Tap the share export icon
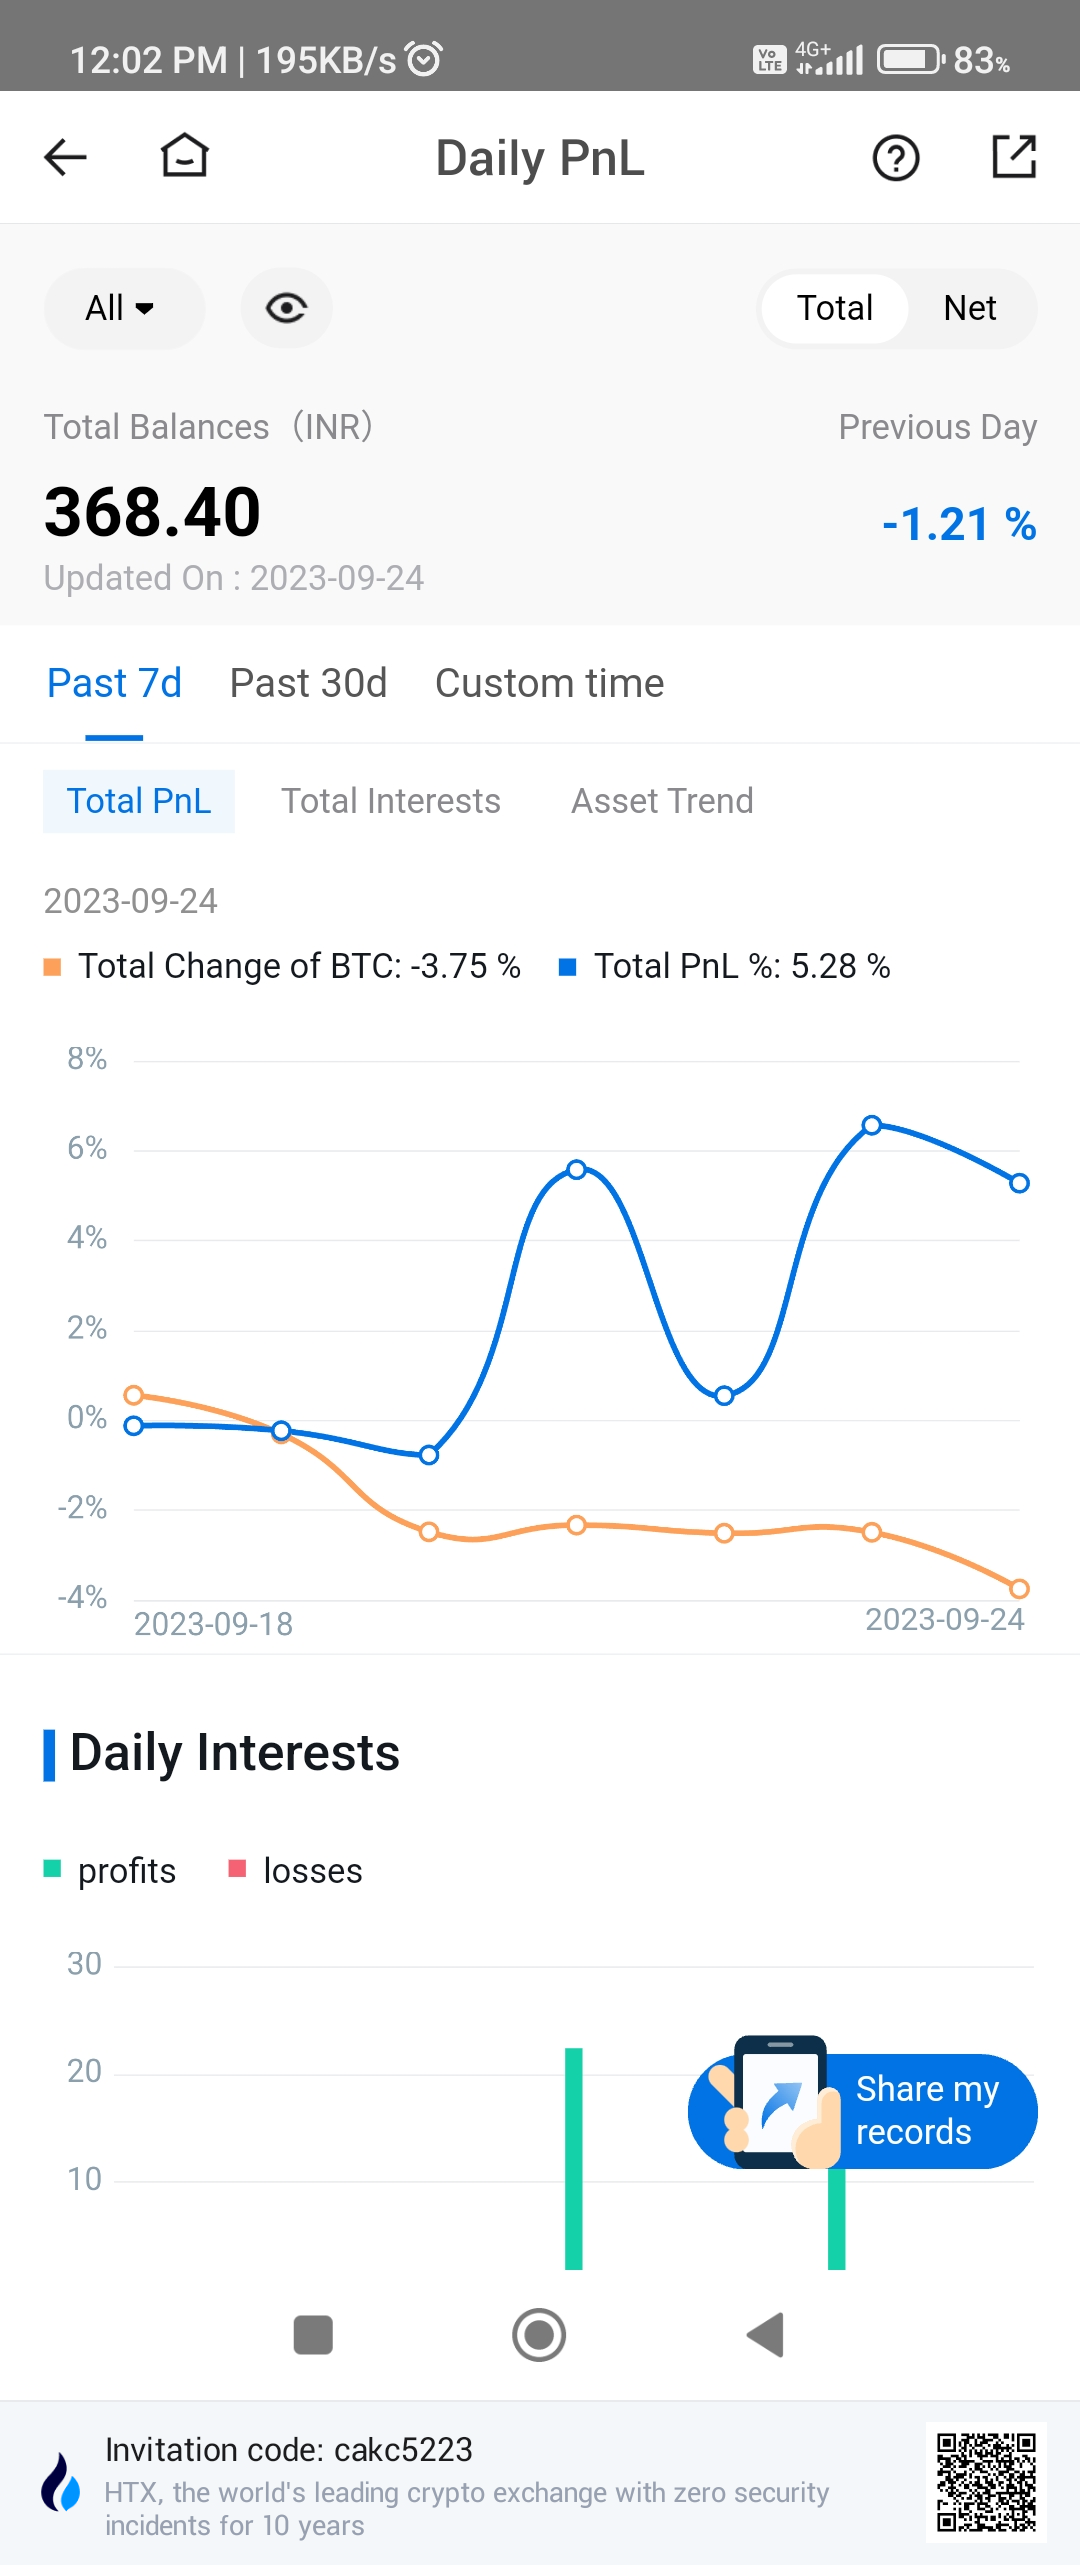Image resolution: width=1080 pixels, height=2565 pixels. (1013, 157)
